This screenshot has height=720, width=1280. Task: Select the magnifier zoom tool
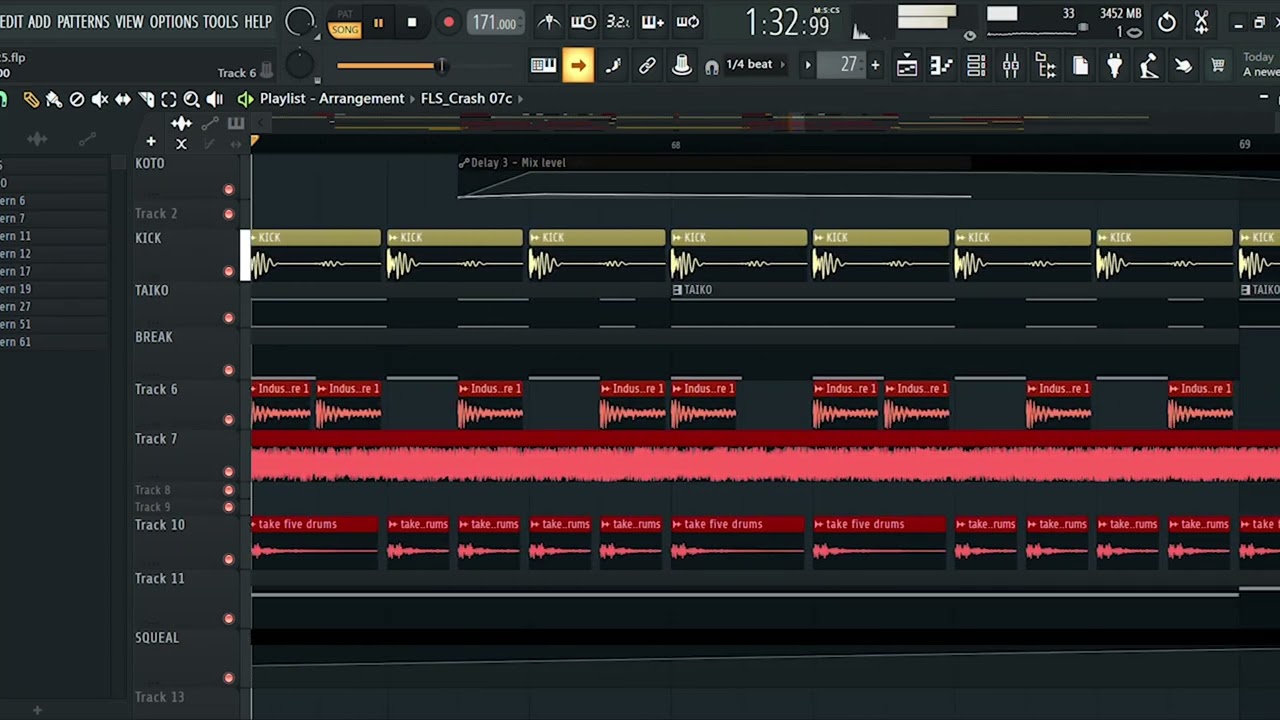click(191, 99)
